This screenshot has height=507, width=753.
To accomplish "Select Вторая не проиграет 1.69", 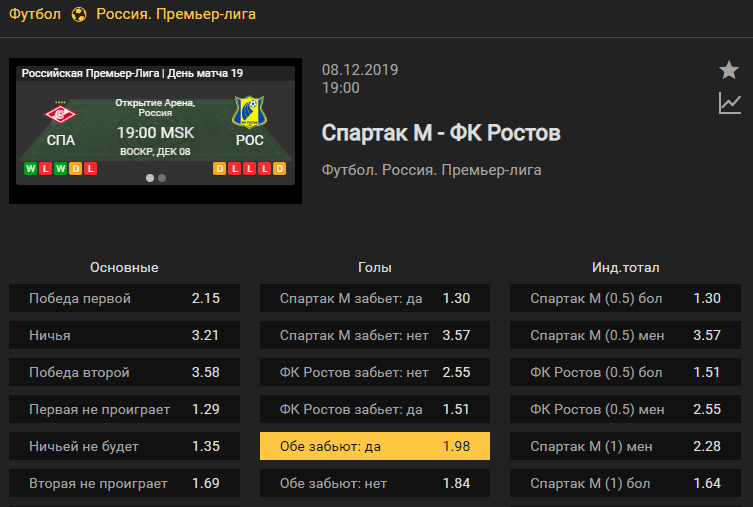I will pyautogui.click(x=124, y=483).
